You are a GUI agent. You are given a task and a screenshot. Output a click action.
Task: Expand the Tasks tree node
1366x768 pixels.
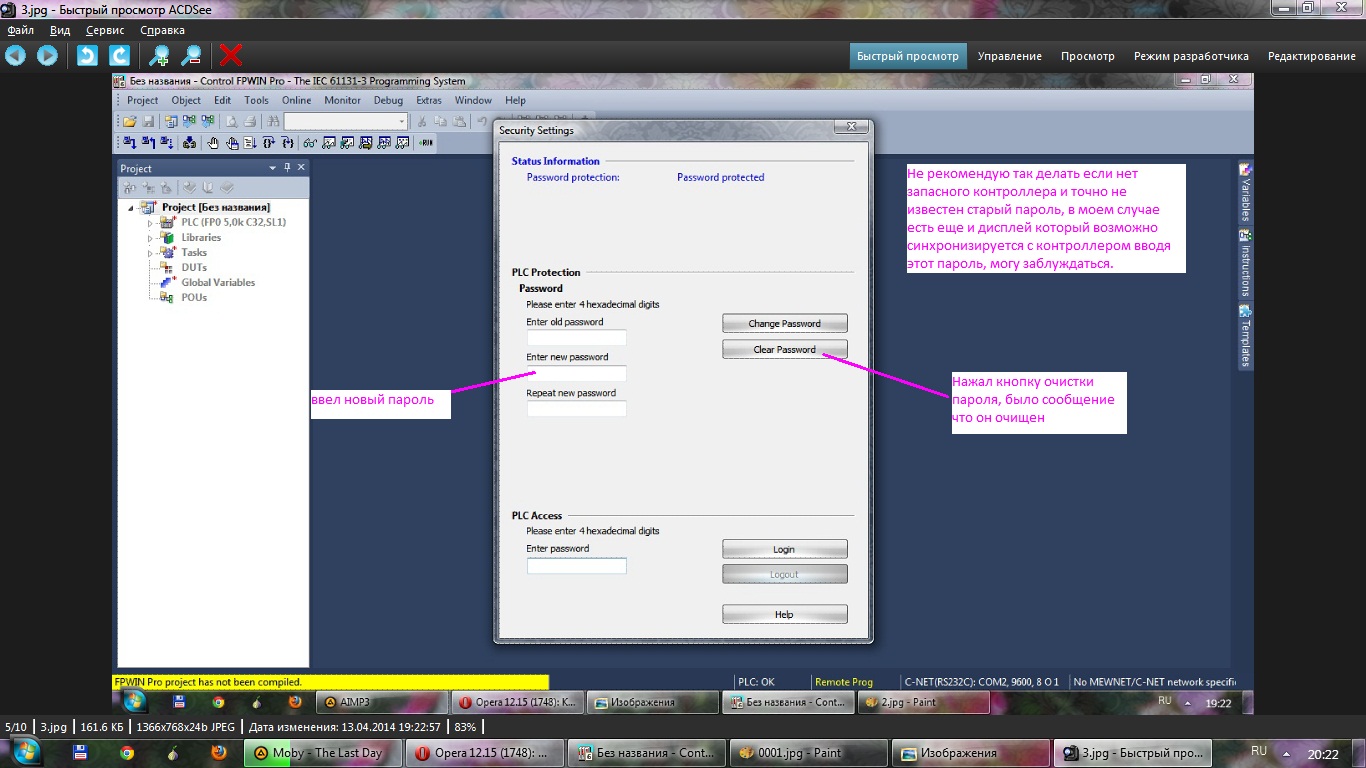point(150,252)
